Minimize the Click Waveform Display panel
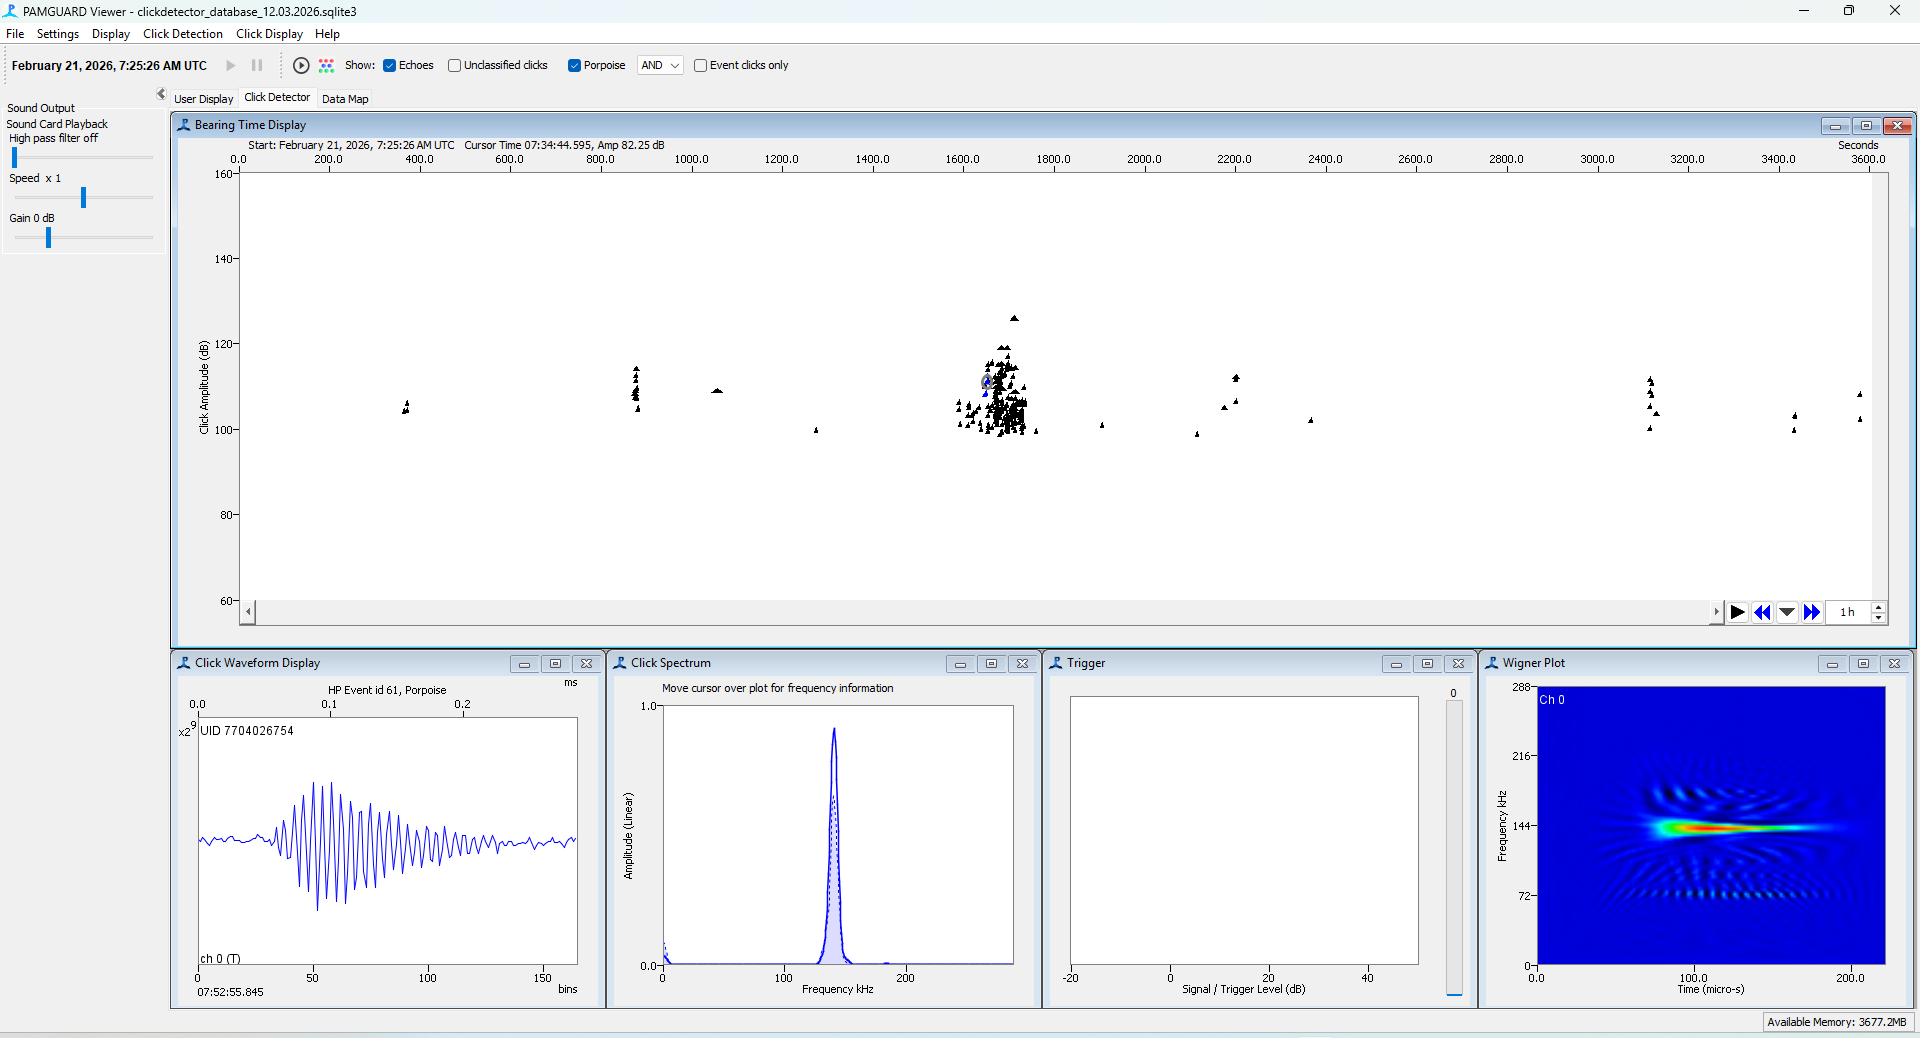This screenshot has width=1920, height=1038. [x=524, y=664]
